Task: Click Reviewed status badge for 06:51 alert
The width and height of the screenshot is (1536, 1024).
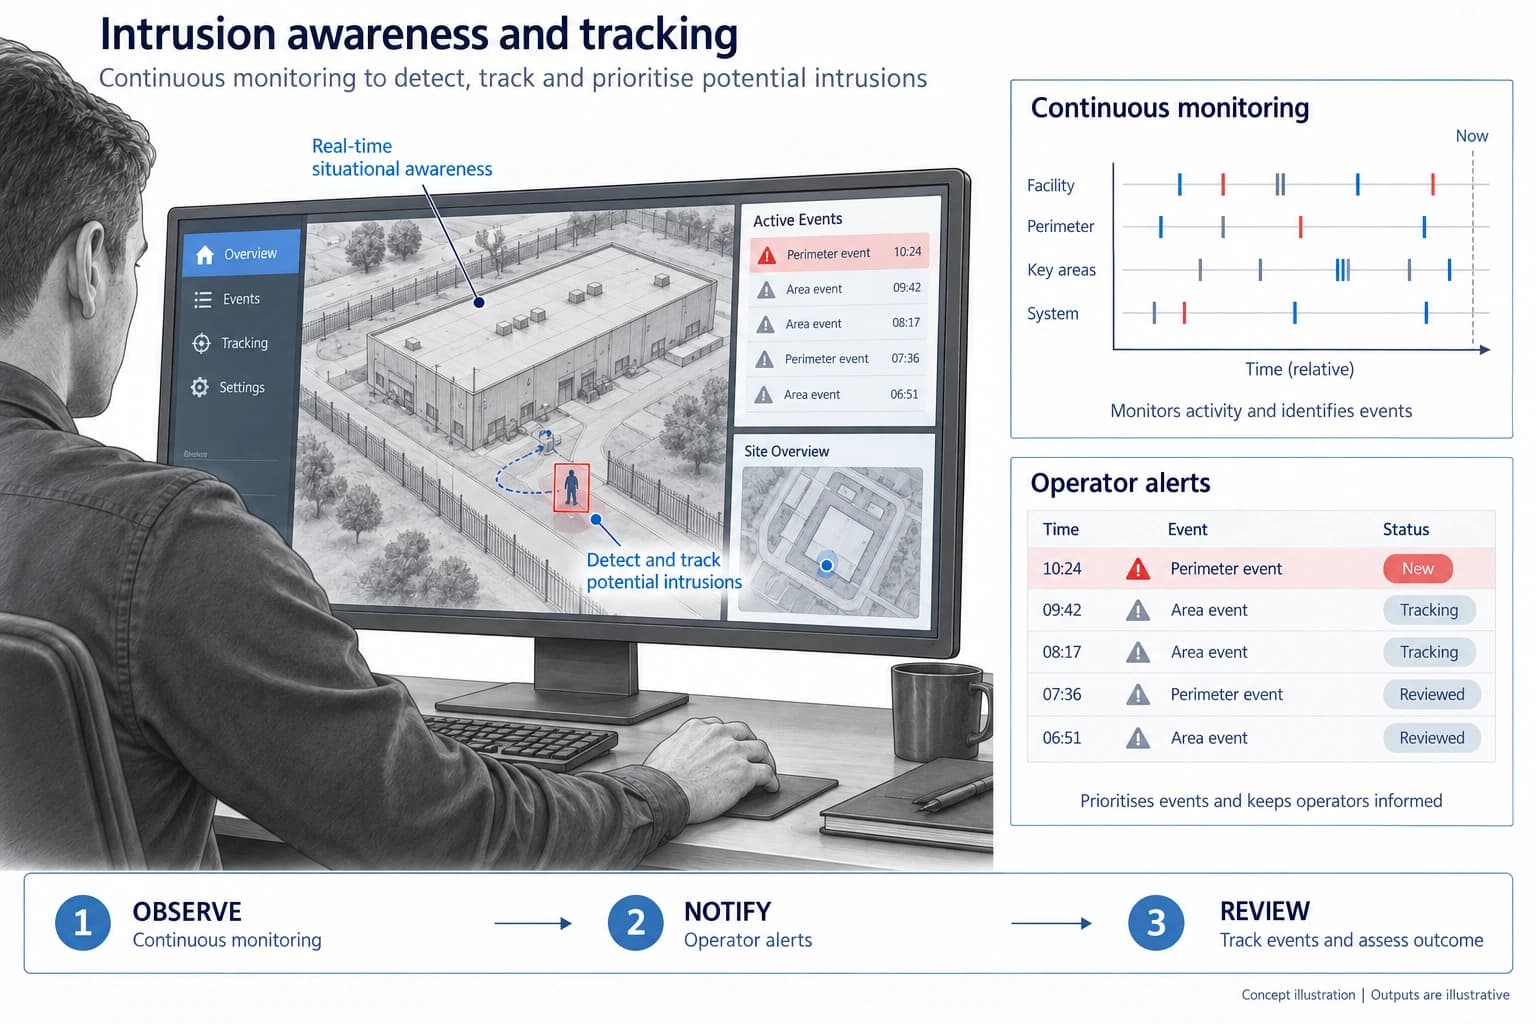Action: 1432,738
